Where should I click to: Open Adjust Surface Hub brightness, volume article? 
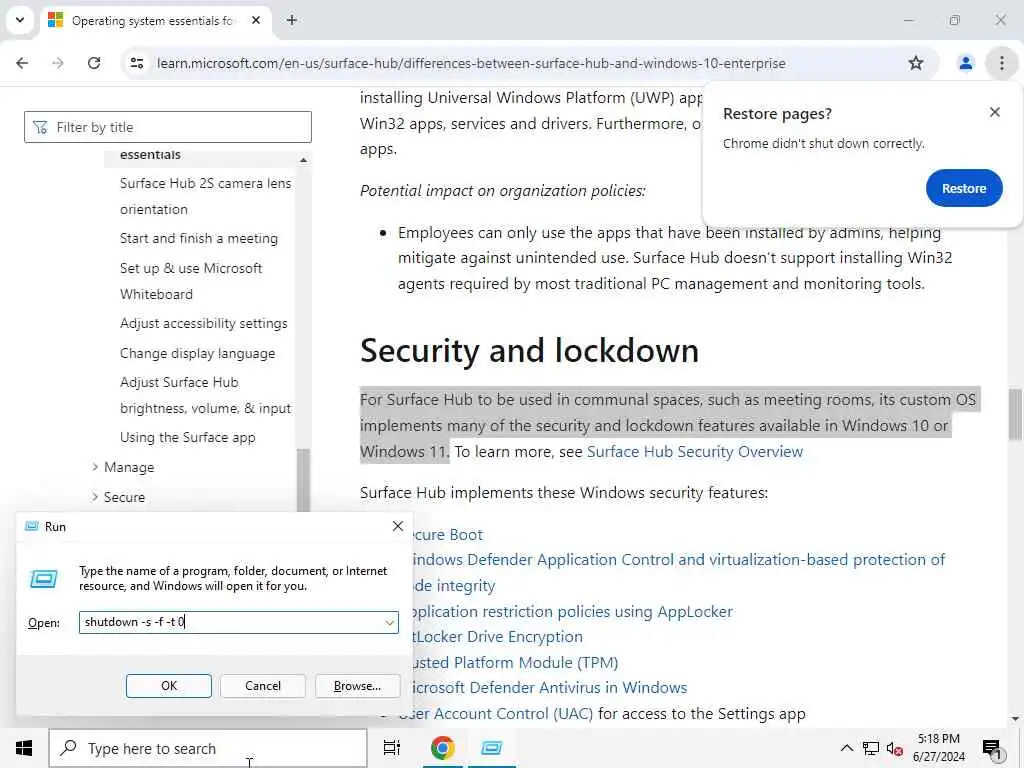click(x=205, y=395)
